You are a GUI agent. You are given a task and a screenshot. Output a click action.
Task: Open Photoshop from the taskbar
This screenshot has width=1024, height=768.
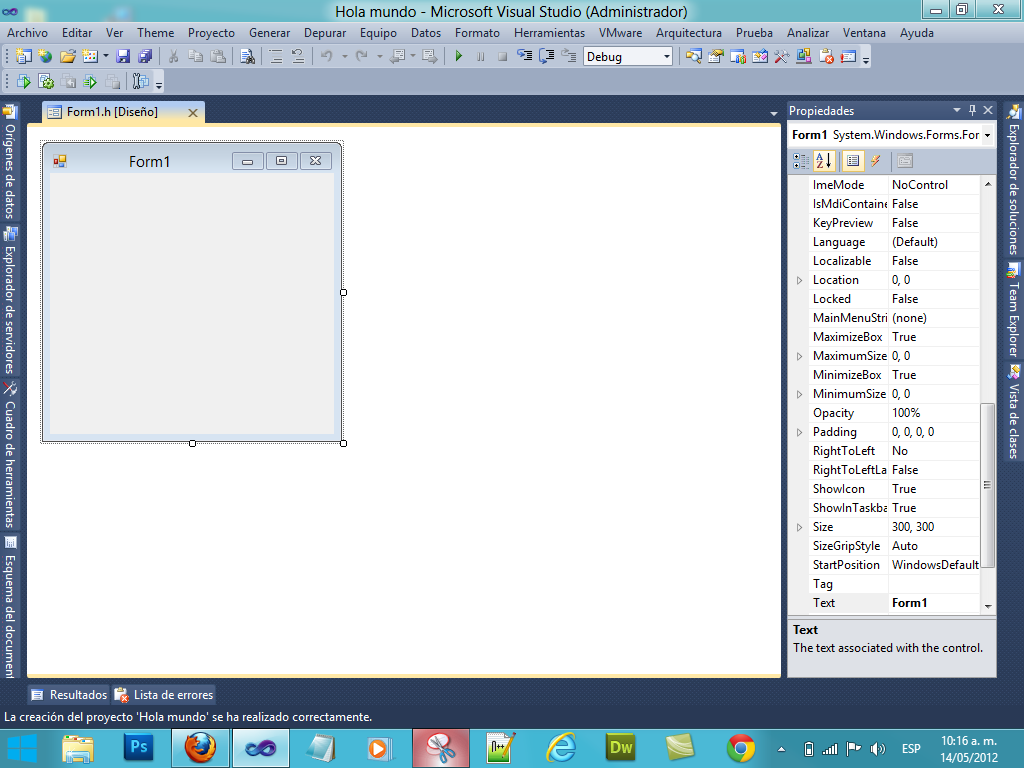139,748
